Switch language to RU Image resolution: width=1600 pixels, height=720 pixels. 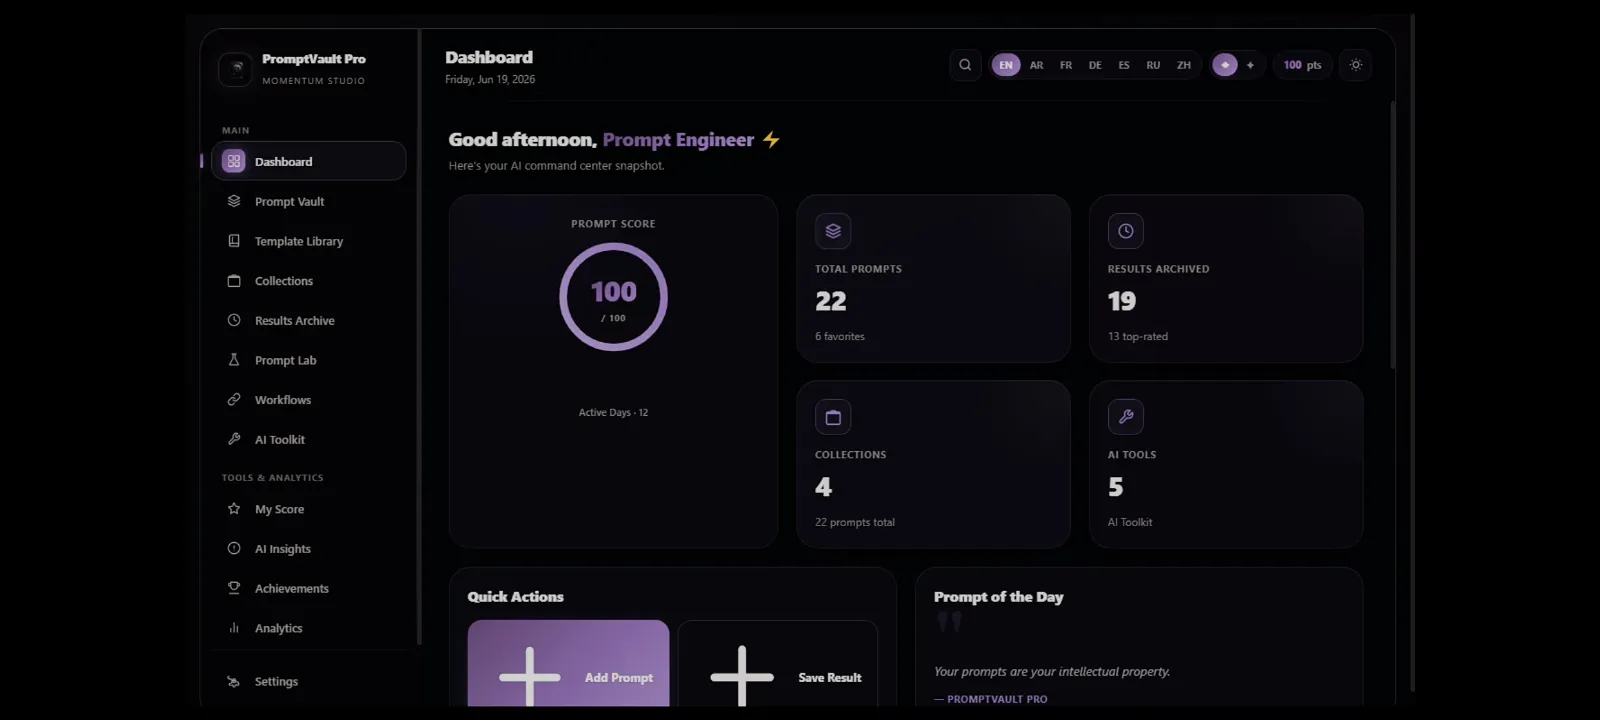(1153, 65)
